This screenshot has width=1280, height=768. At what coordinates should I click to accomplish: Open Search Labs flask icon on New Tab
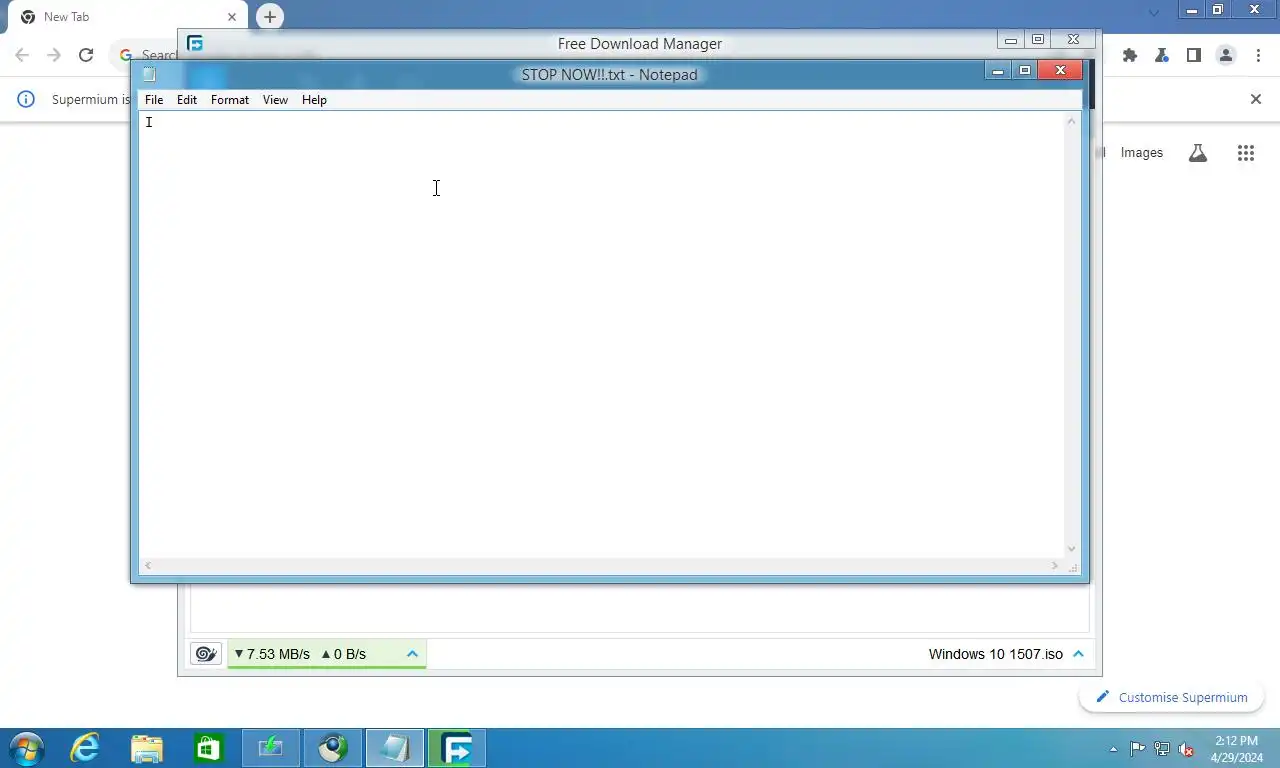(x=1198, y=153)
